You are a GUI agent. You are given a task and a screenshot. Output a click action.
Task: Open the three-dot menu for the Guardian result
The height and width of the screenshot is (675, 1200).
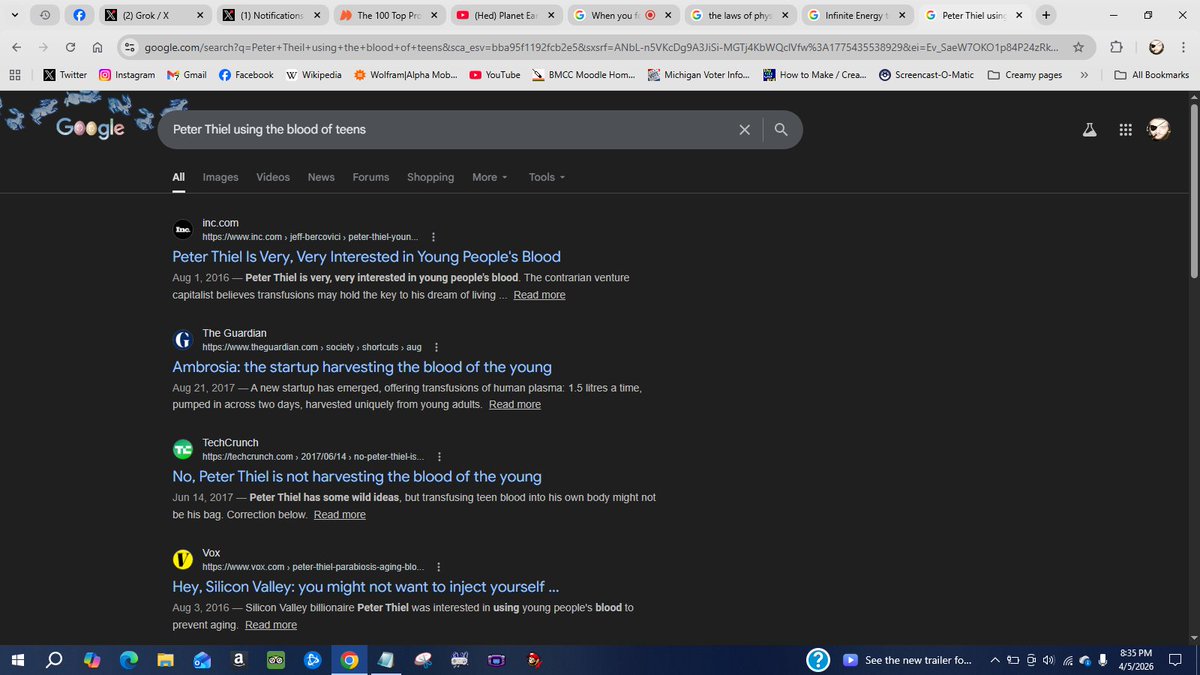[x=436, y=347]
